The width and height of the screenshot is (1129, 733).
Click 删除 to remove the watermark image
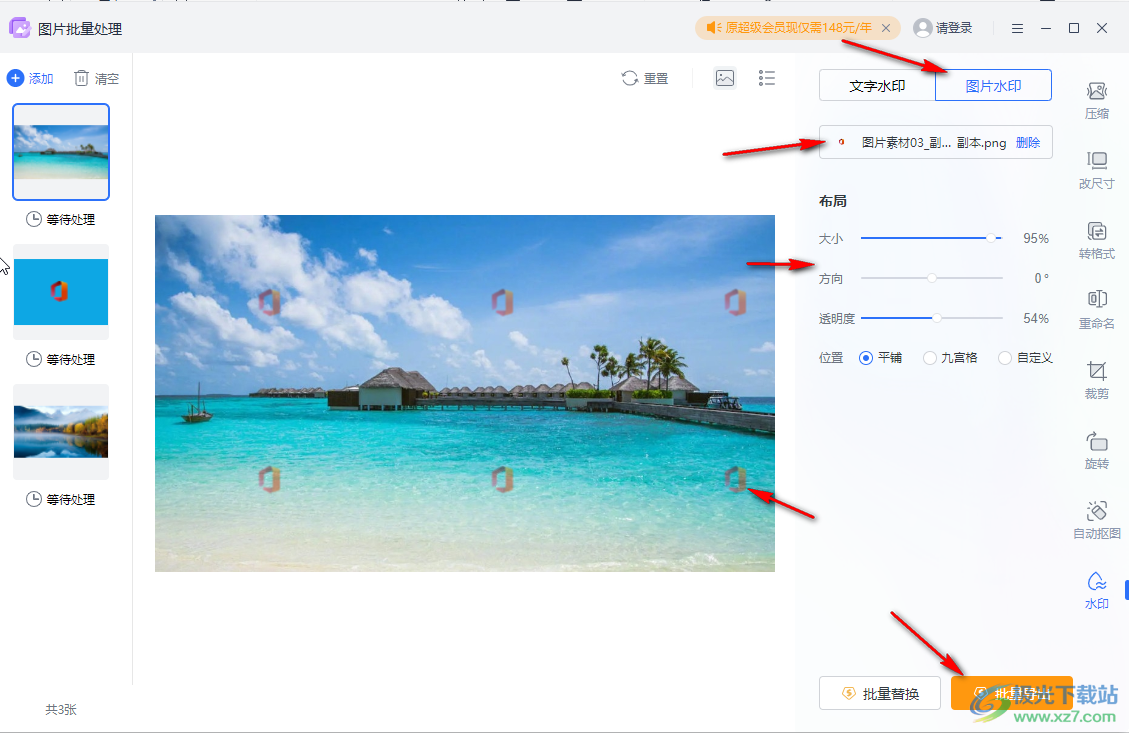[x=1027, y=143]
